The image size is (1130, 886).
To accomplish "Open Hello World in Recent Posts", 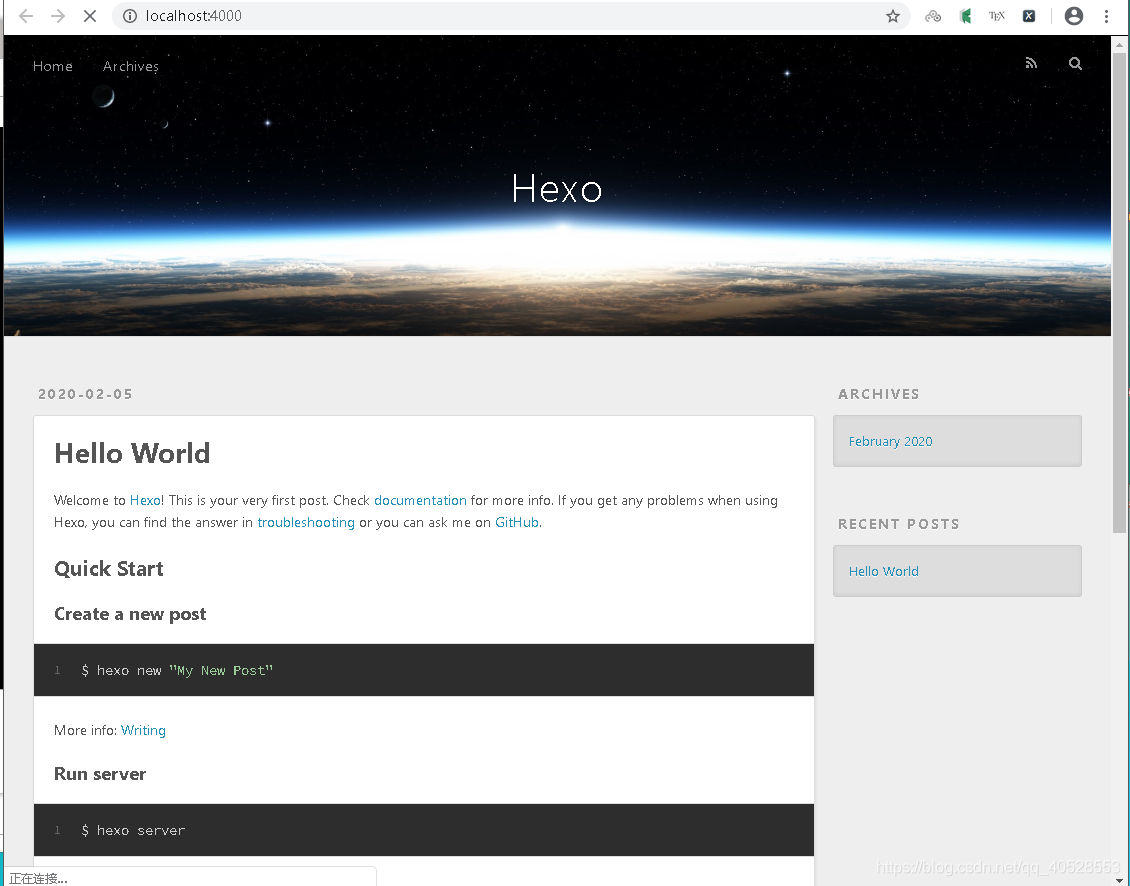I will 884,571.
